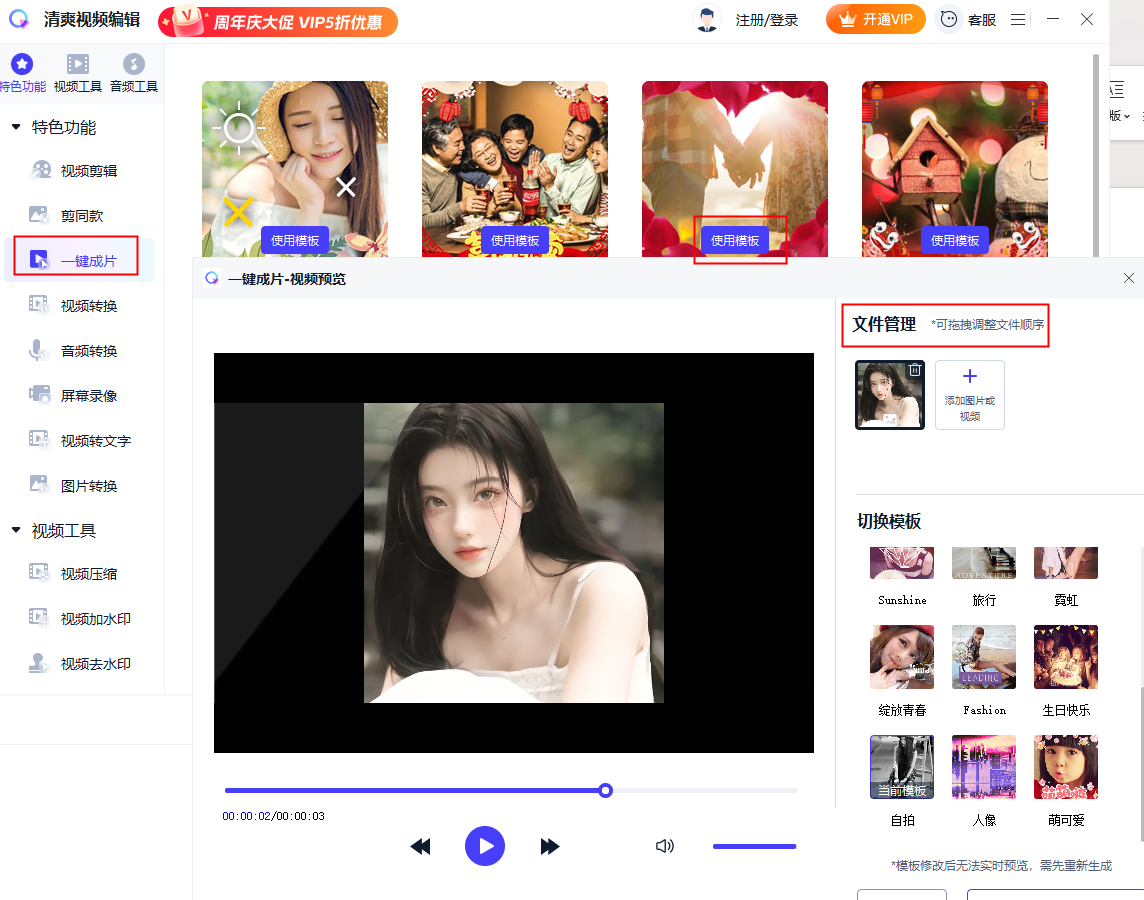The height and width of the screenshot is (900, 1144).
Task: Delete the uploaded photo via trash icon
Action: [x=914, y=368]
